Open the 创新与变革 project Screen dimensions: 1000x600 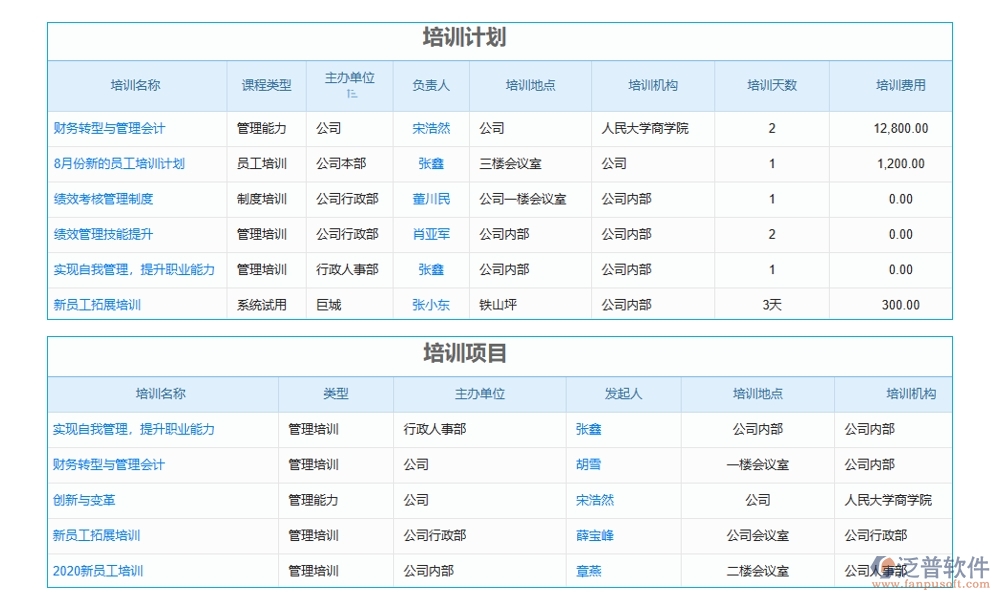tap(85, 500)
